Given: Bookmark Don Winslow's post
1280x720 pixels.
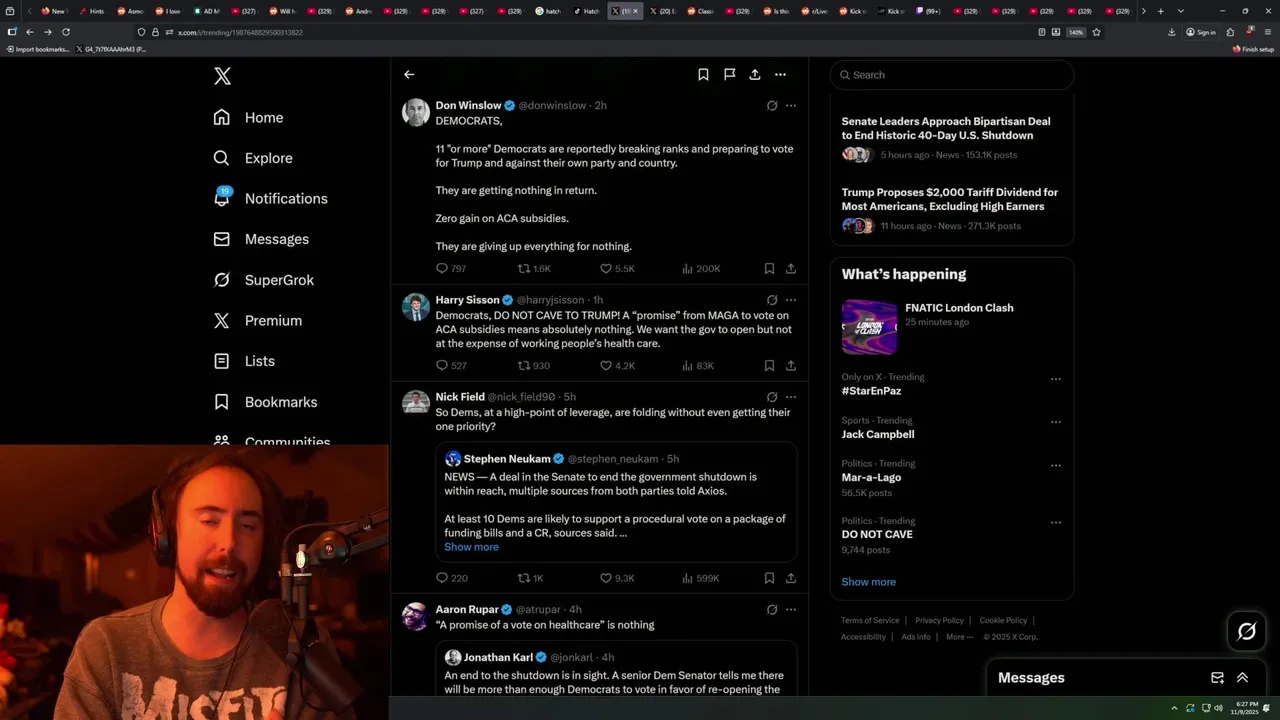Looking at the screenshot, I should [x=769, y=268].
